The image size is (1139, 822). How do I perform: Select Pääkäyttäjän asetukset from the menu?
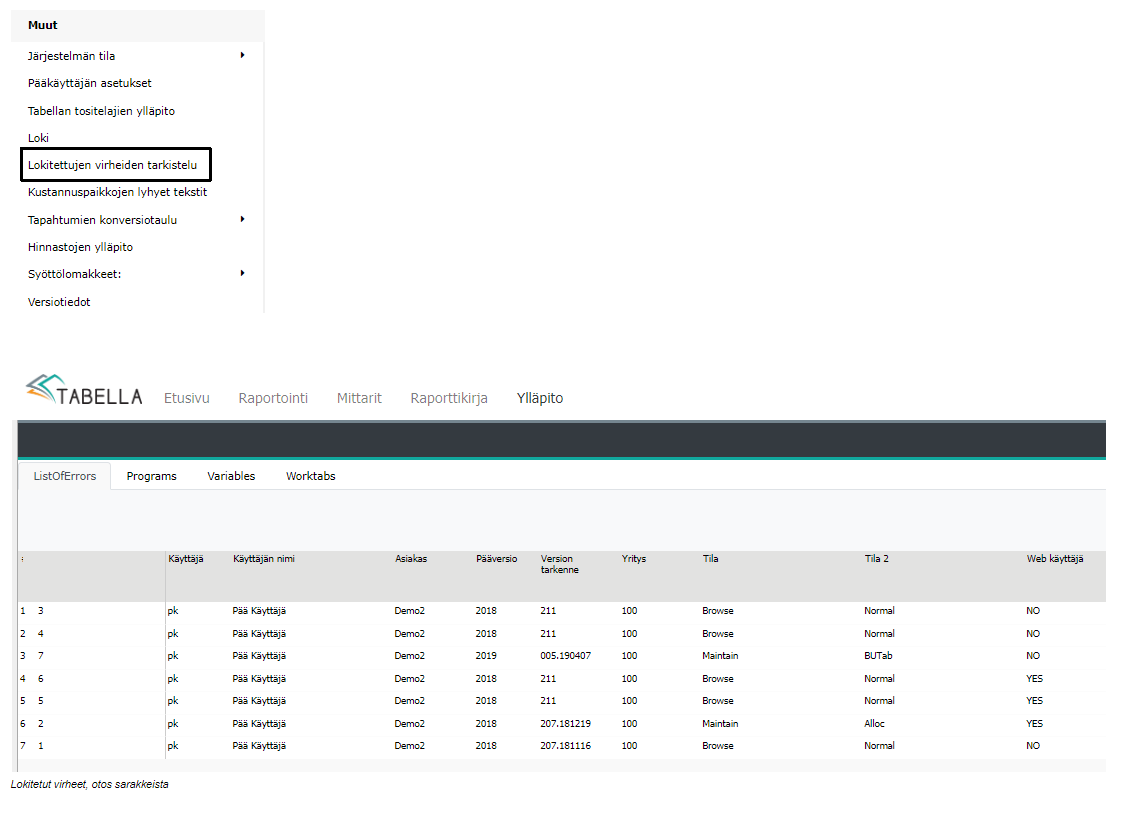click(x=90, y=83)
